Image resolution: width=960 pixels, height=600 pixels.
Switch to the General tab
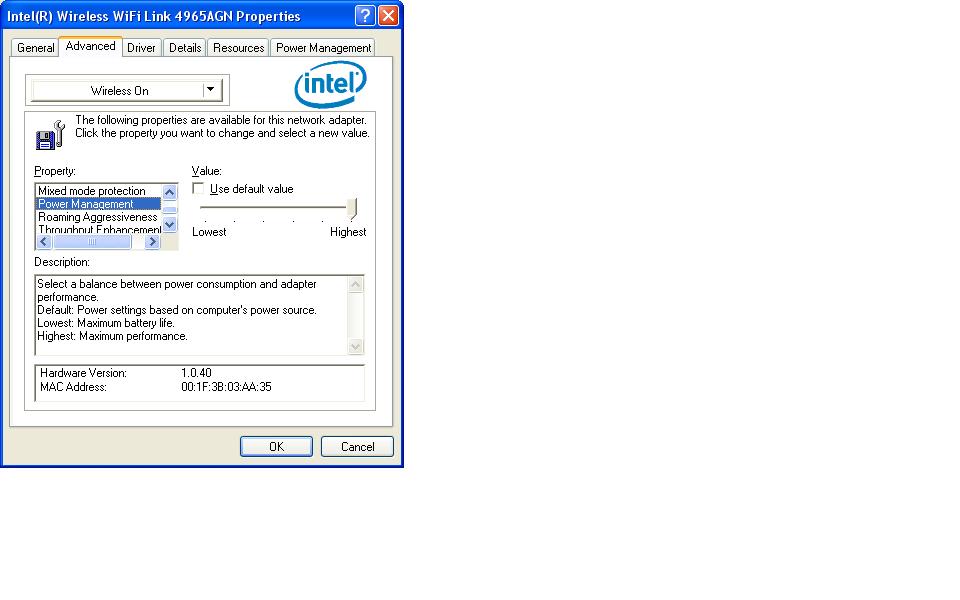(36, 48)
